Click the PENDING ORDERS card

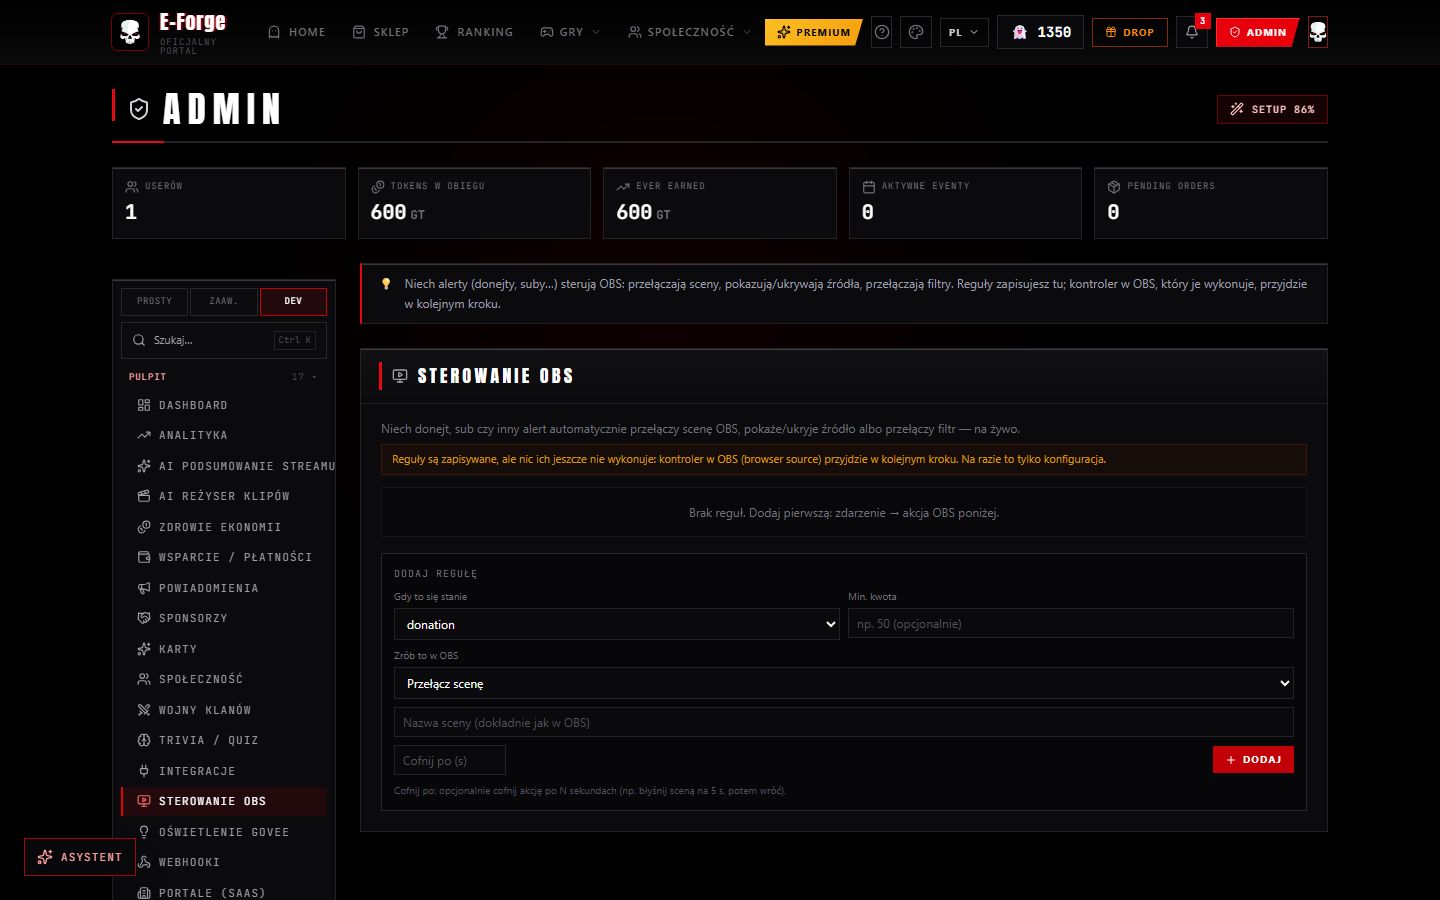tap(1211, 203)
